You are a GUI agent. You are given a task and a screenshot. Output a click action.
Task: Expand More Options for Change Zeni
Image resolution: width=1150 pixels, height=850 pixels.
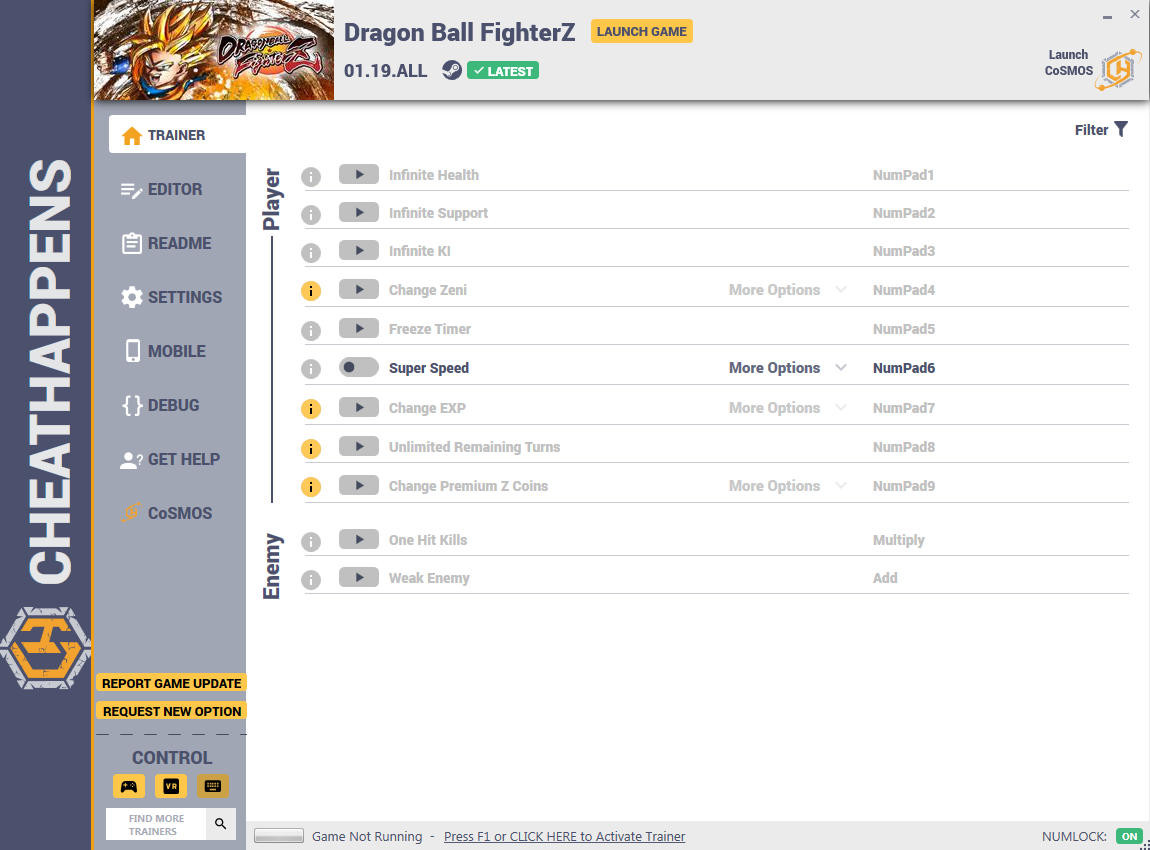coord(787,290)
